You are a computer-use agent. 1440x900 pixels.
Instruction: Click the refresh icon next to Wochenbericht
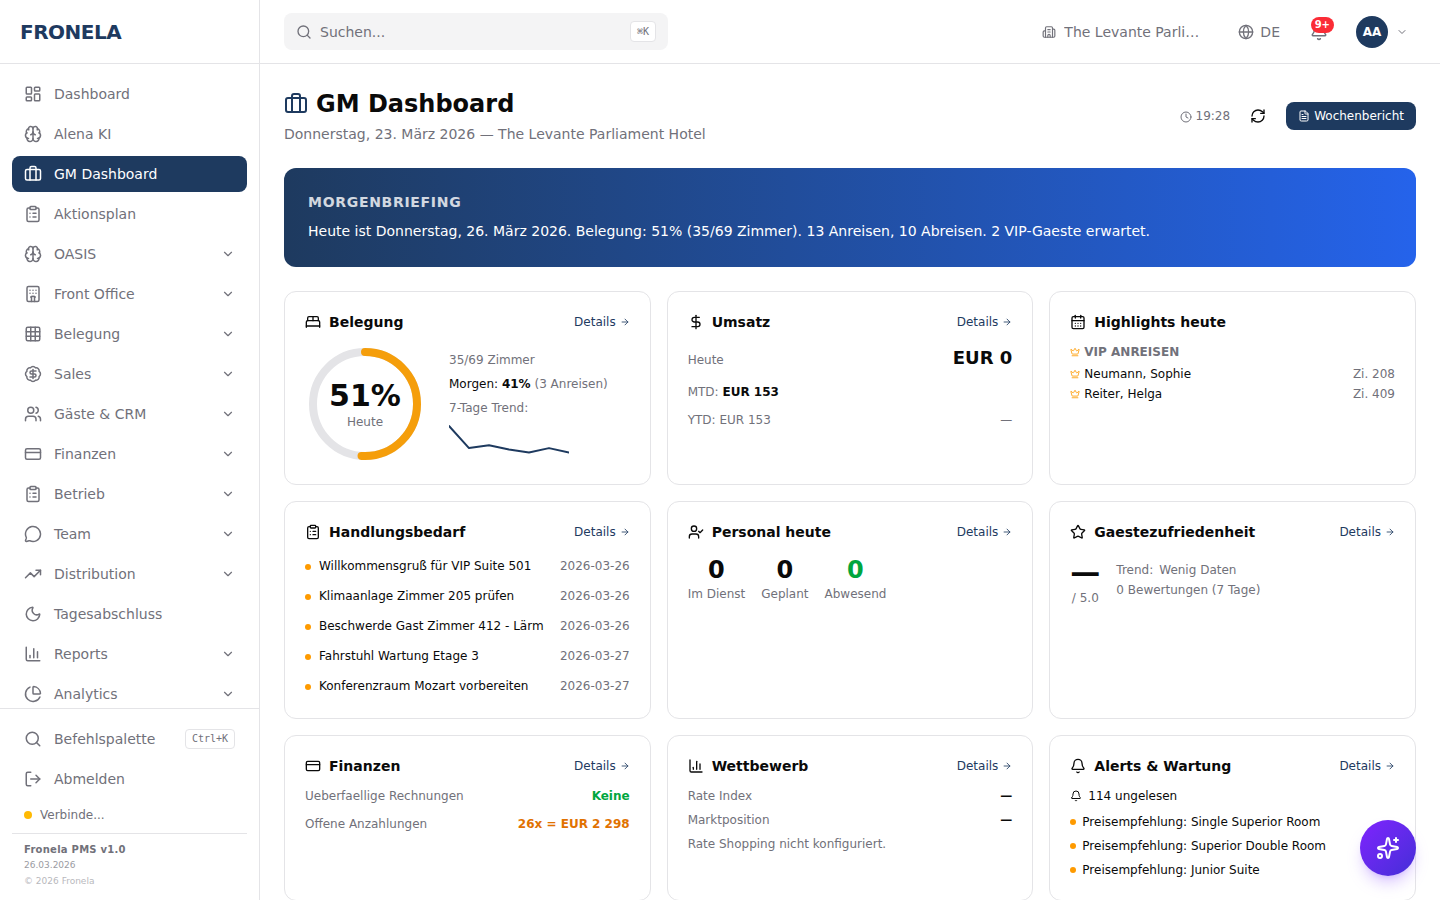click(1257, 115)
